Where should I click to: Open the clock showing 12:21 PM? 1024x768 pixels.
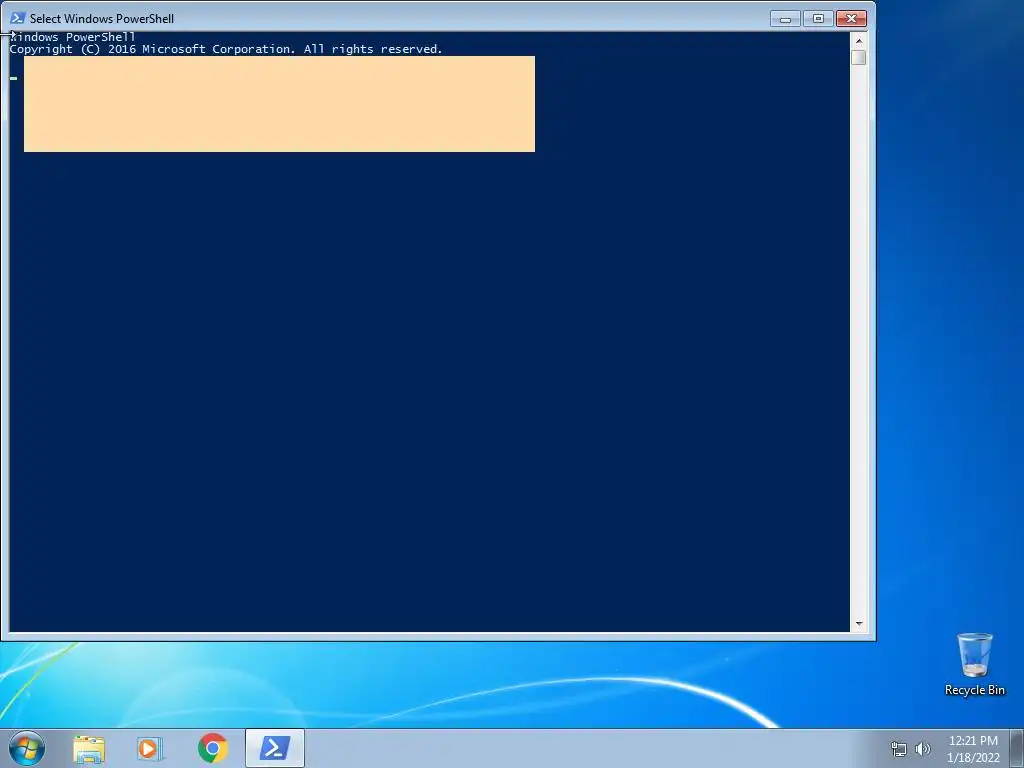(973, 749)
